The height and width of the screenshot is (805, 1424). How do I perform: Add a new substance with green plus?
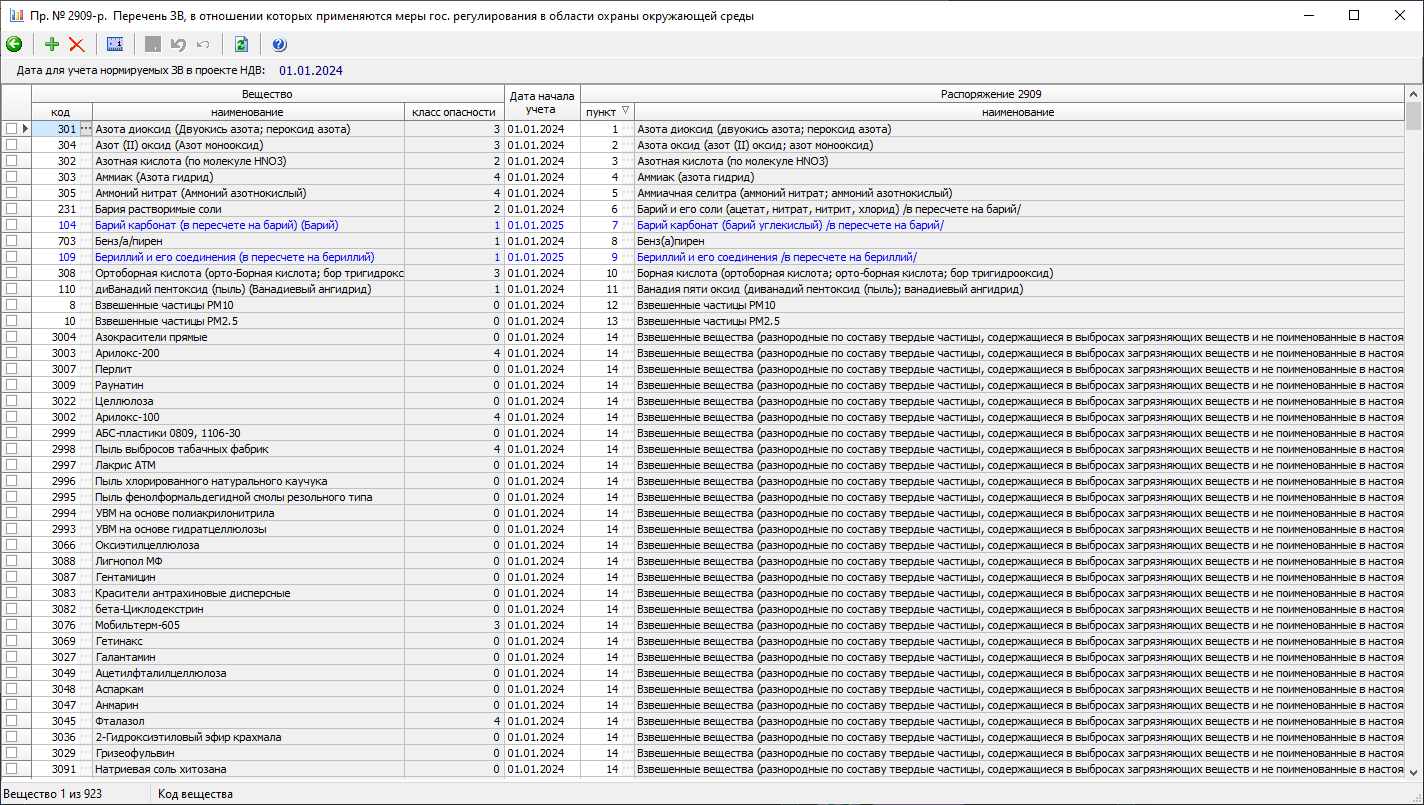(52, 44)
